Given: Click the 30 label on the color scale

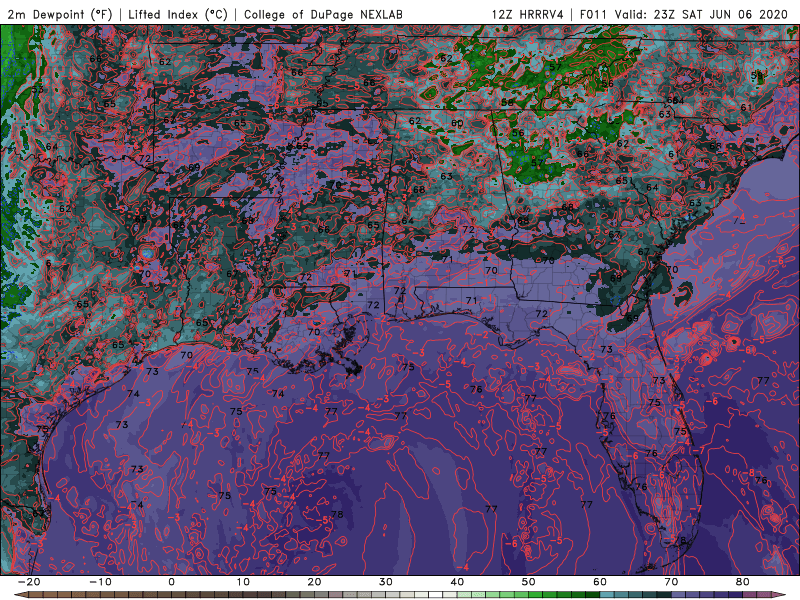Looking at the screenshot, I should click(x=386, y=582).
